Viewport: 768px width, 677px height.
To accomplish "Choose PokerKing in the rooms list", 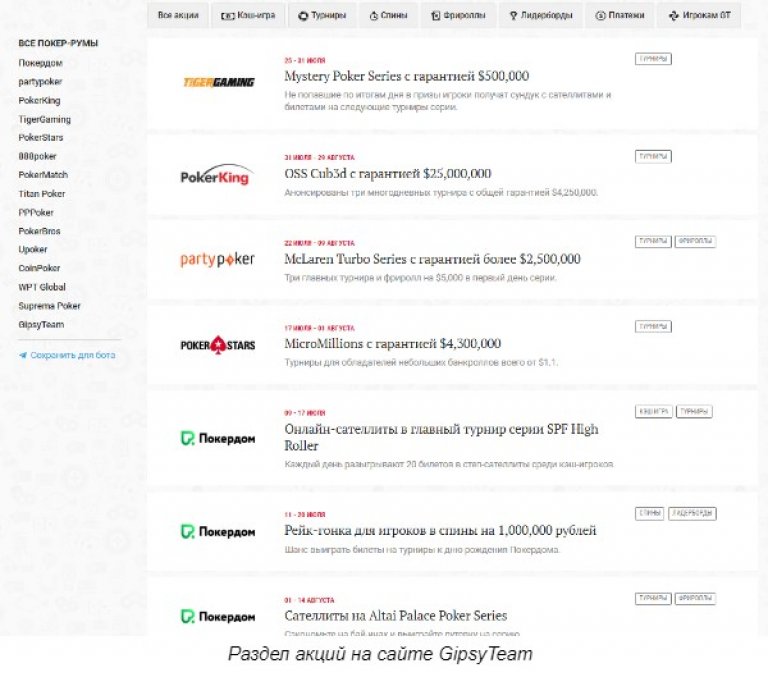I will click(39, 100).
